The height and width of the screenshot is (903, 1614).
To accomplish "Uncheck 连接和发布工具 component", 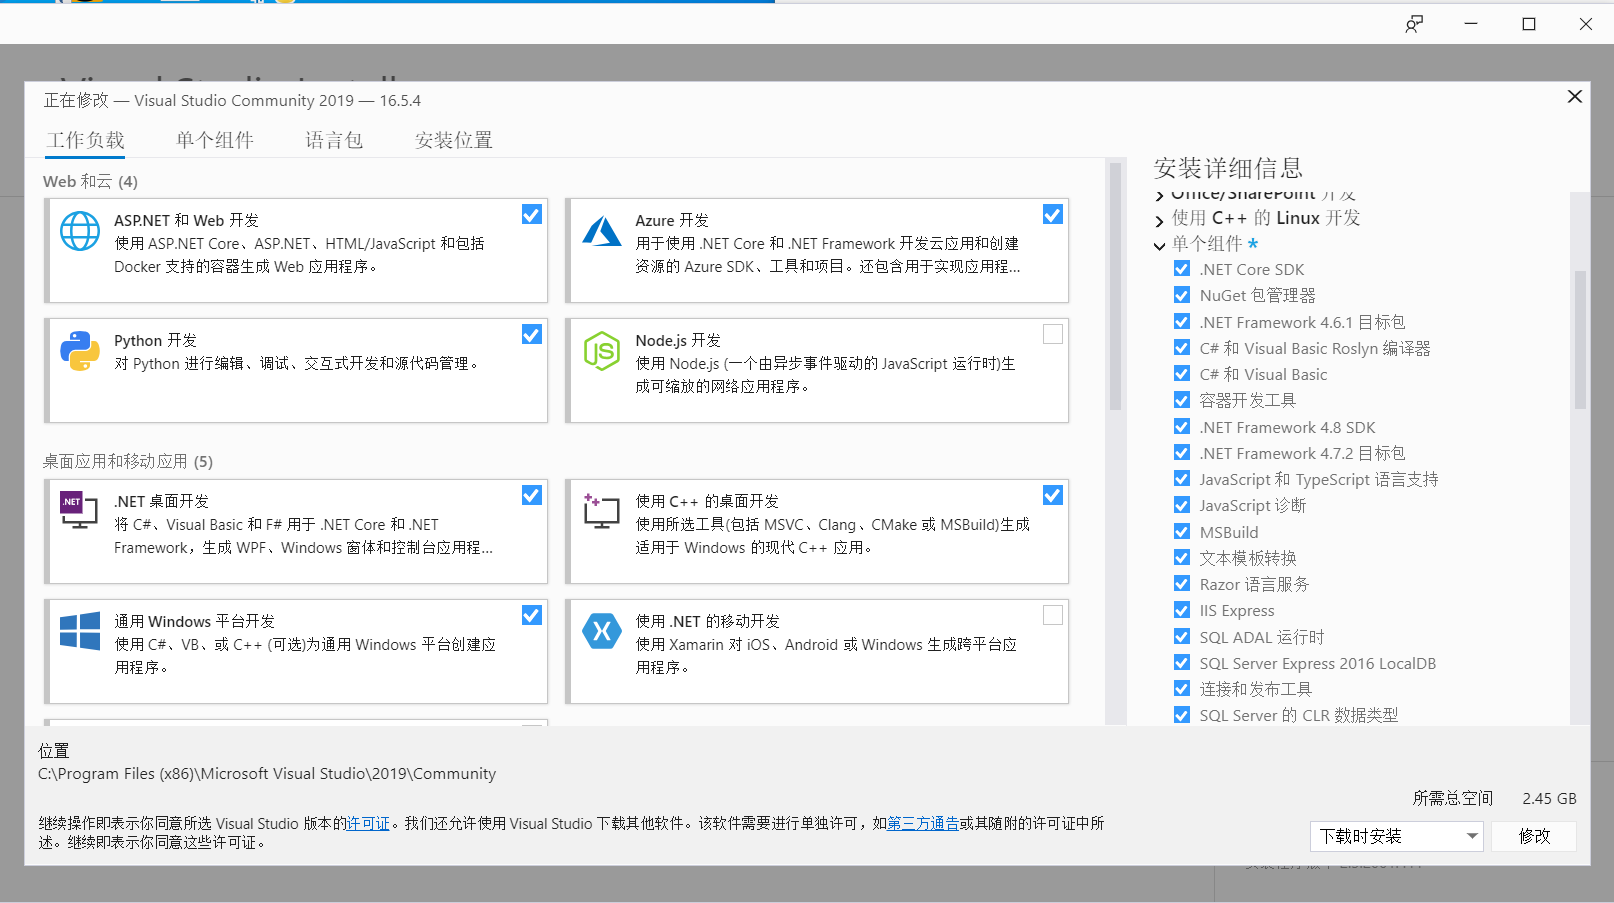I will pos(1182,688).
